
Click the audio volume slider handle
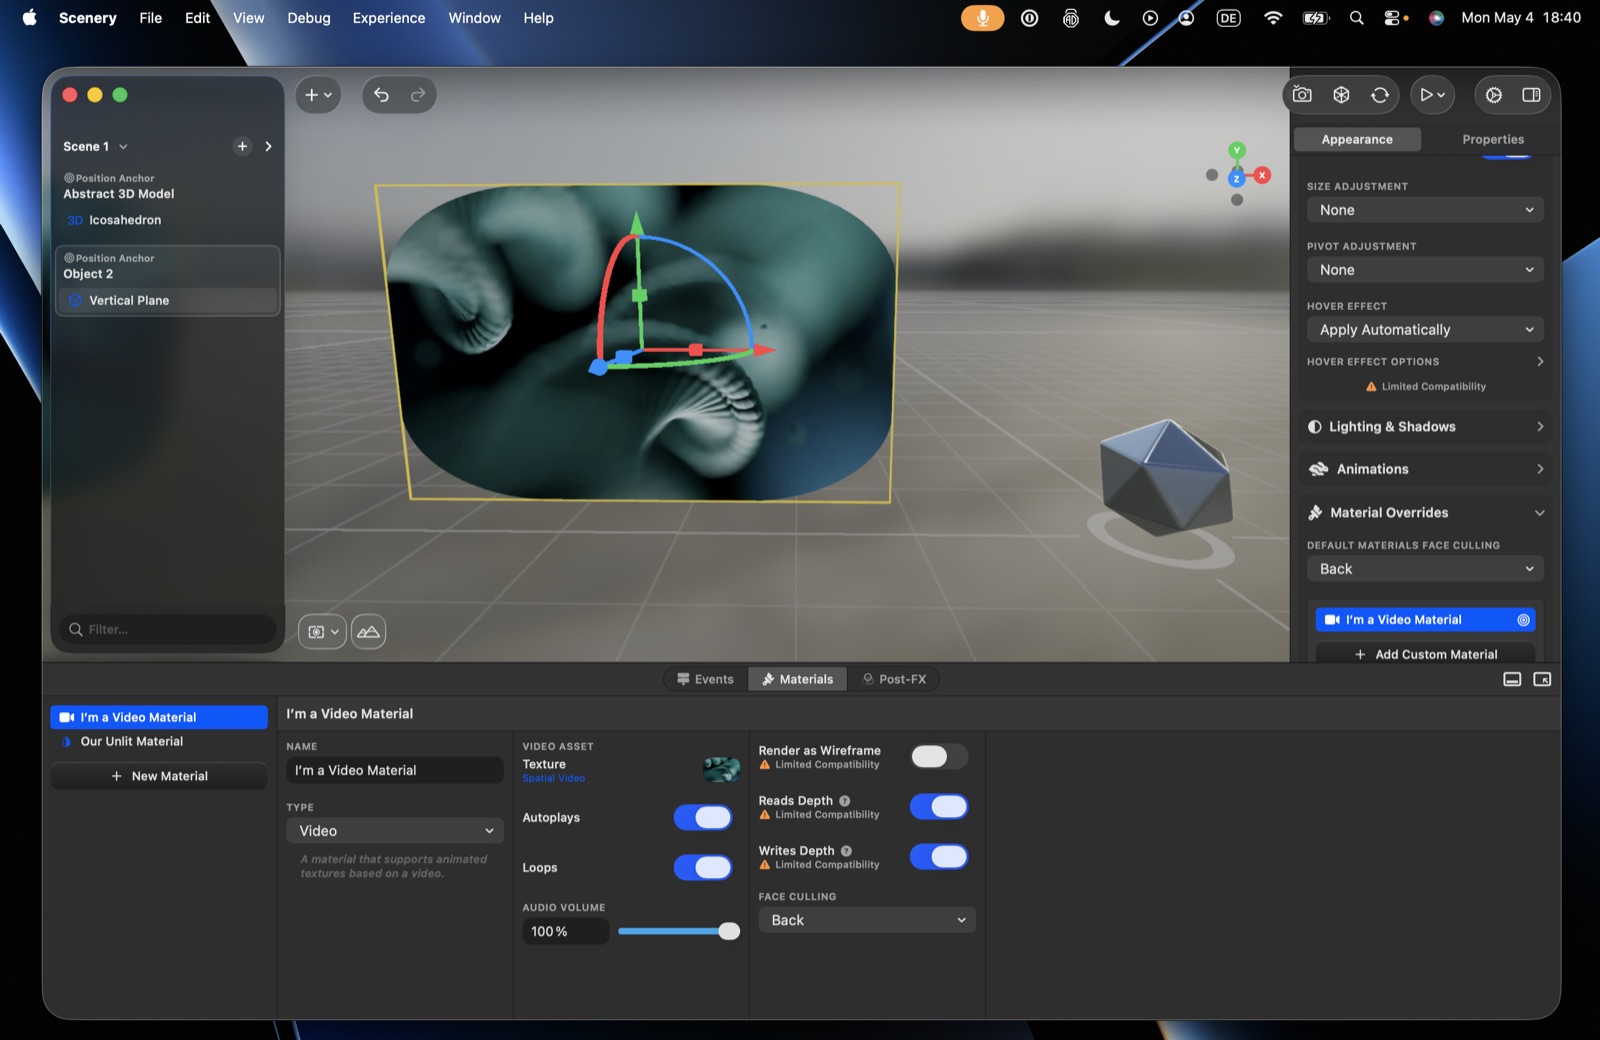coord(729,931)
